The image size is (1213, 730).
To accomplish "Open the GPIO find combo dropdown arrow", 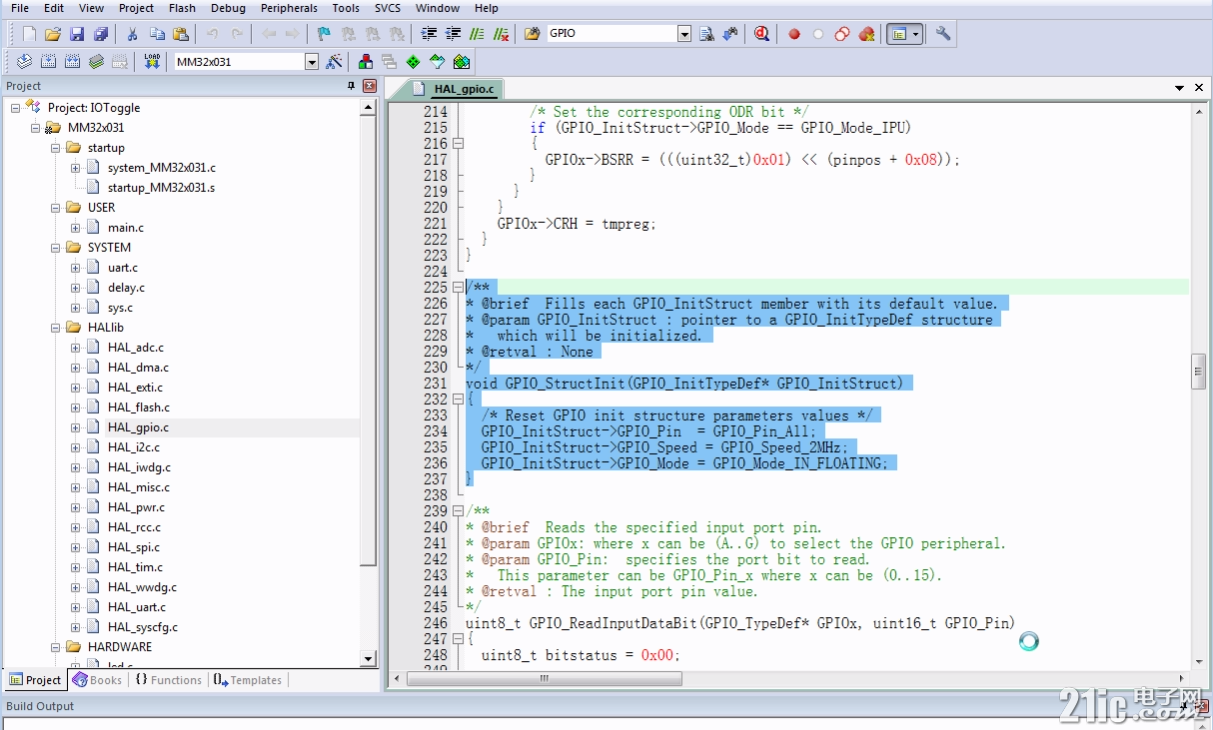I will coord(685,34).
